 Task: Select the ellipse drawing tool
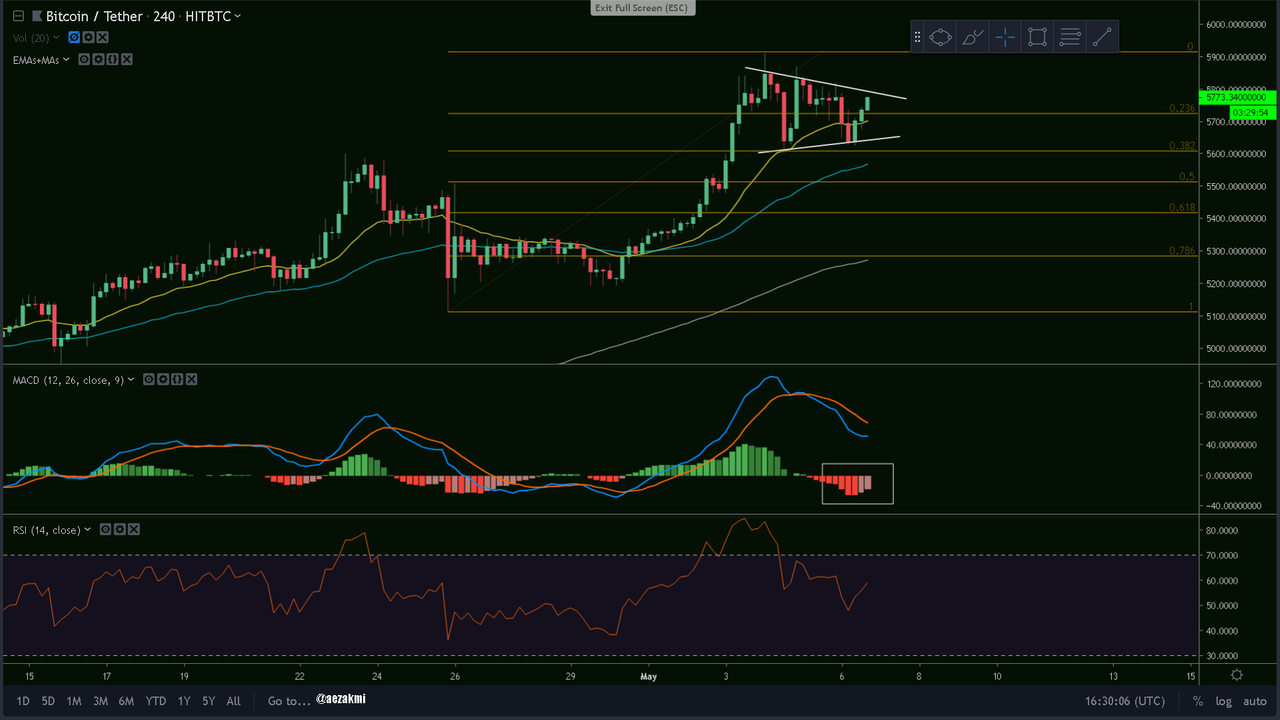pyautogui.click(x=941, y=38)
